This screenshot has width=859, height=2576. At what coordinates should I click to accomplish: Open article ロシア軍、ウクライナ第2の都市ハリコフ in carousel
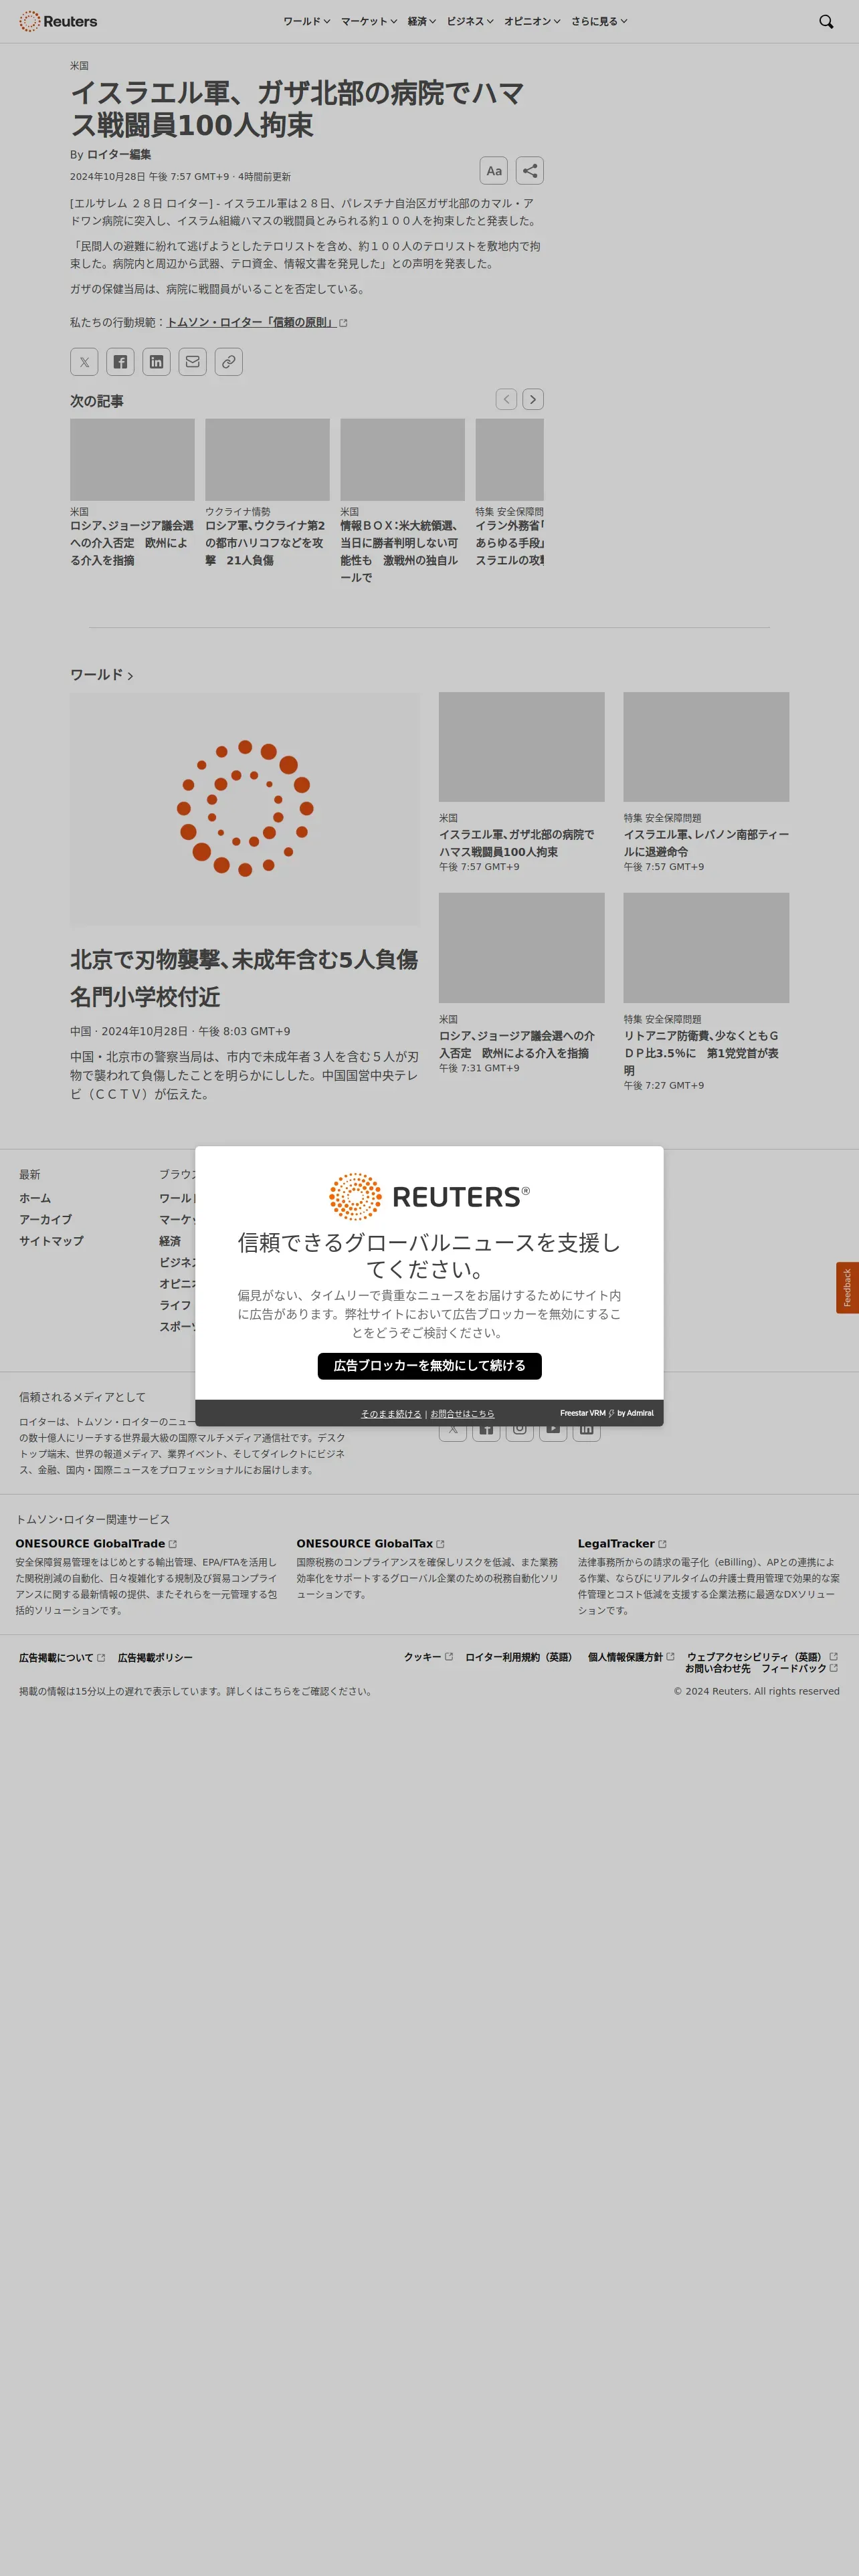[x=266, y=543]
